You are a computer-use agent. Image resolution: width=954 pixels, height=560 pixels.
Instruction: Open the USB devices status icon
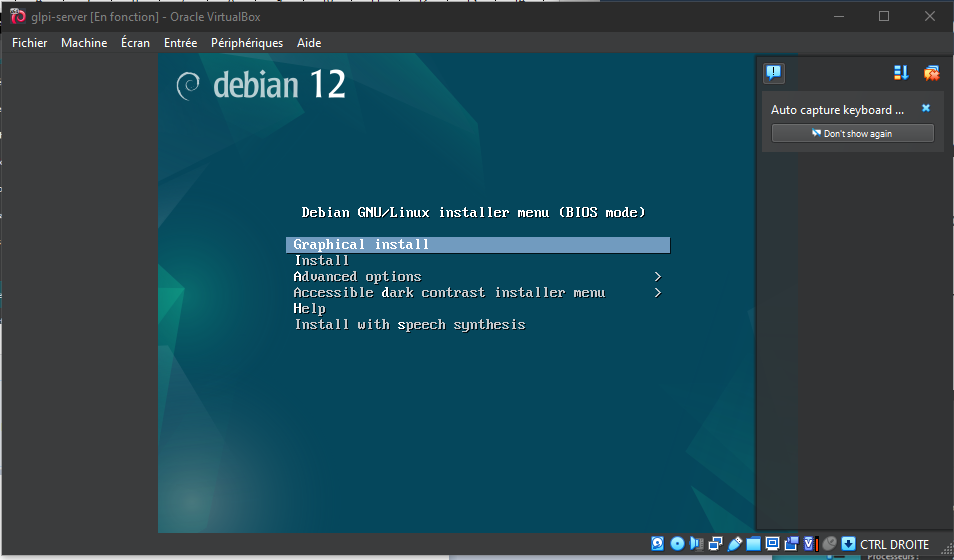(734, 544)
